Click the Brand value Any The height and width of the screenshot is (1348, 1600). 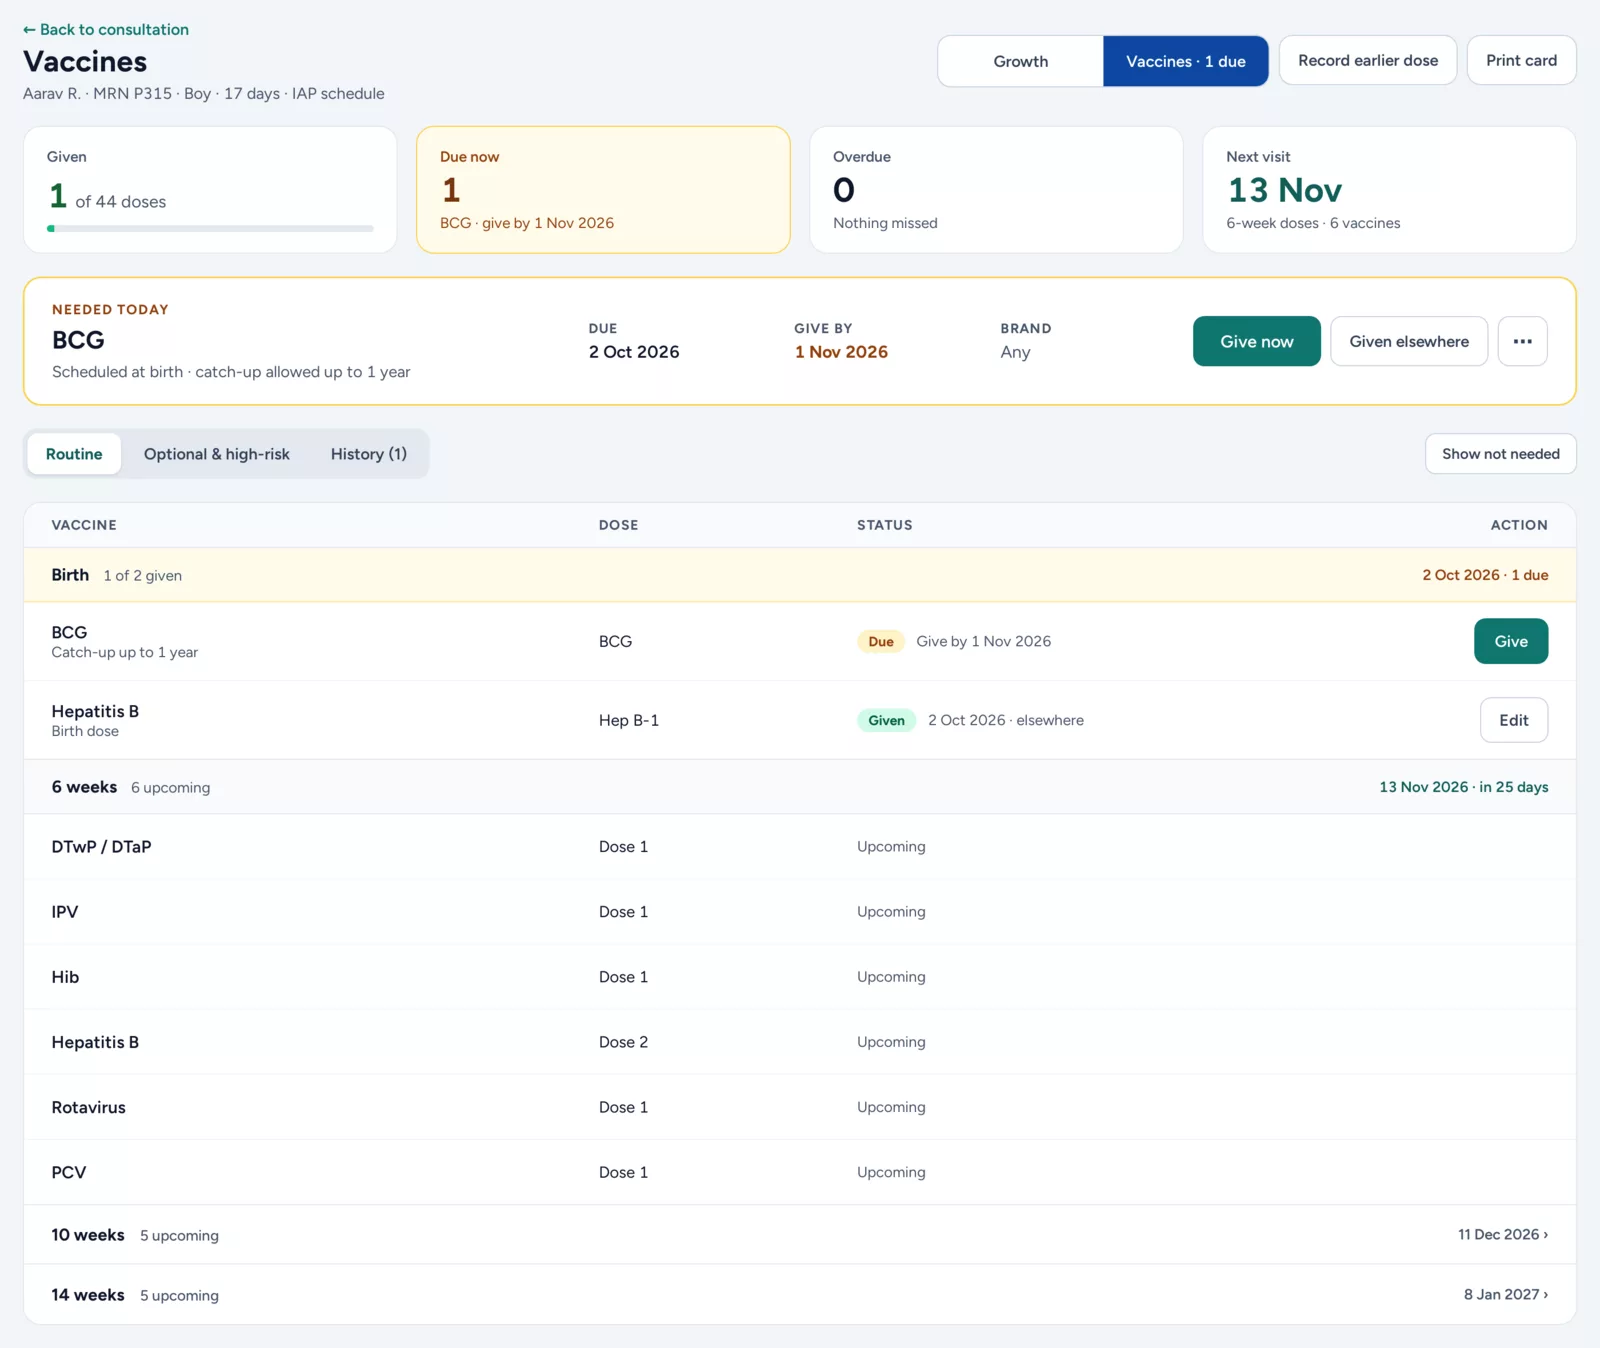1015,352
